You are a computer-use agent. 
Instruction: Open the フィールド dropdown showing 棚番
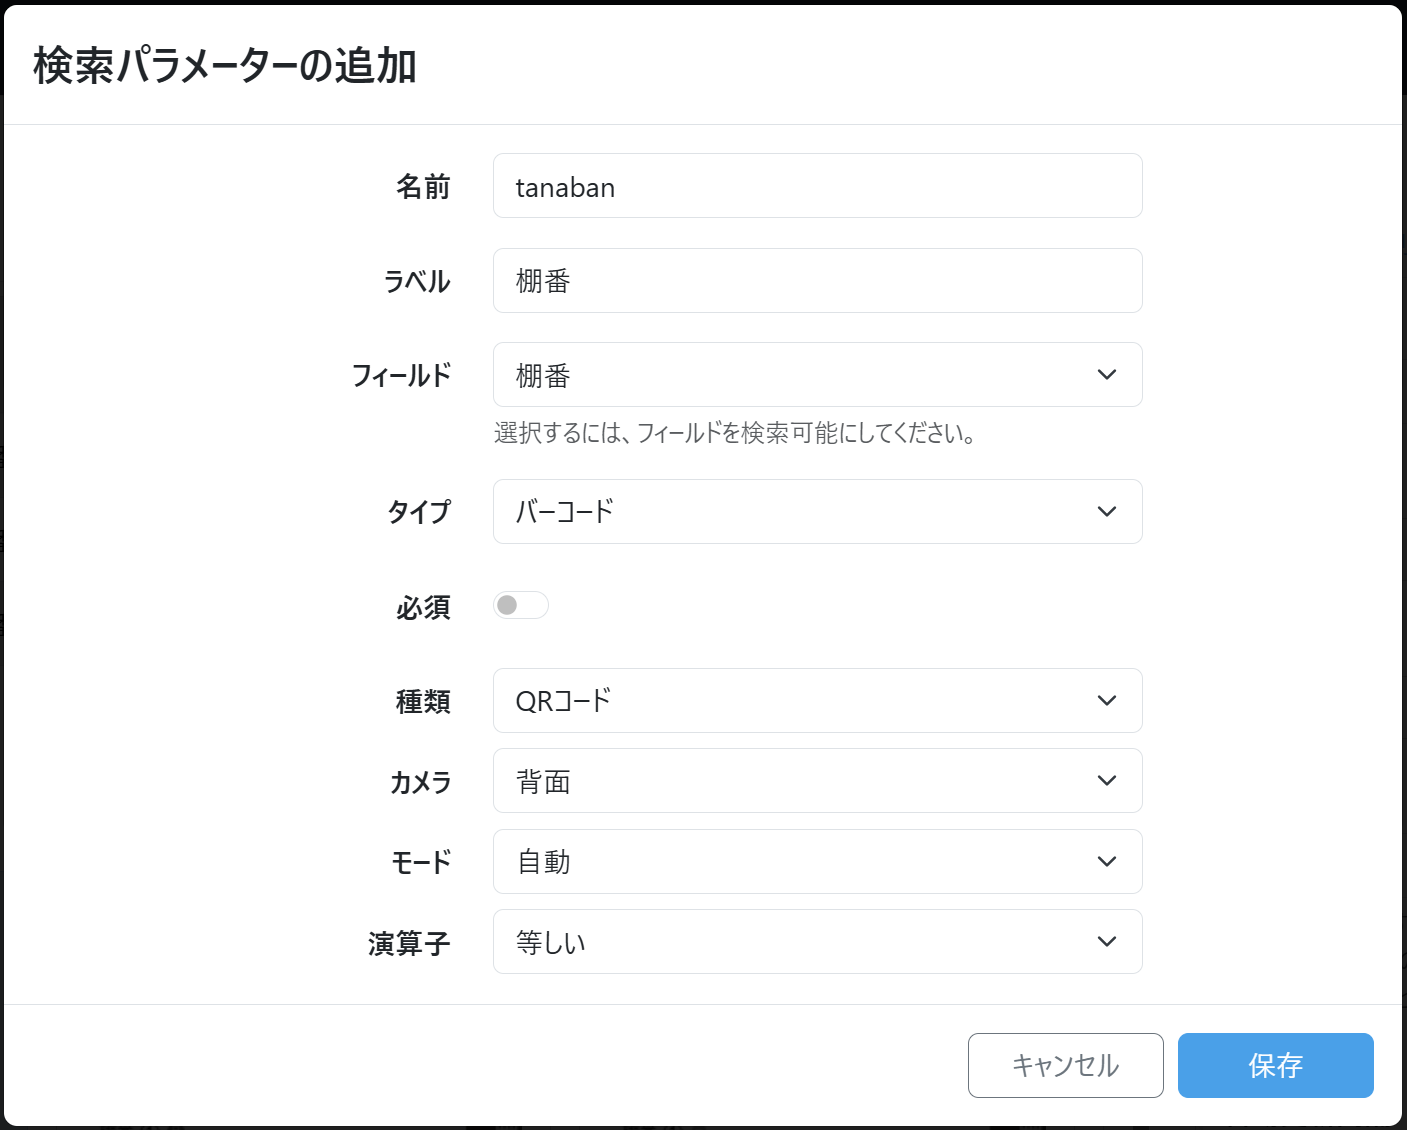coord(800,375)
